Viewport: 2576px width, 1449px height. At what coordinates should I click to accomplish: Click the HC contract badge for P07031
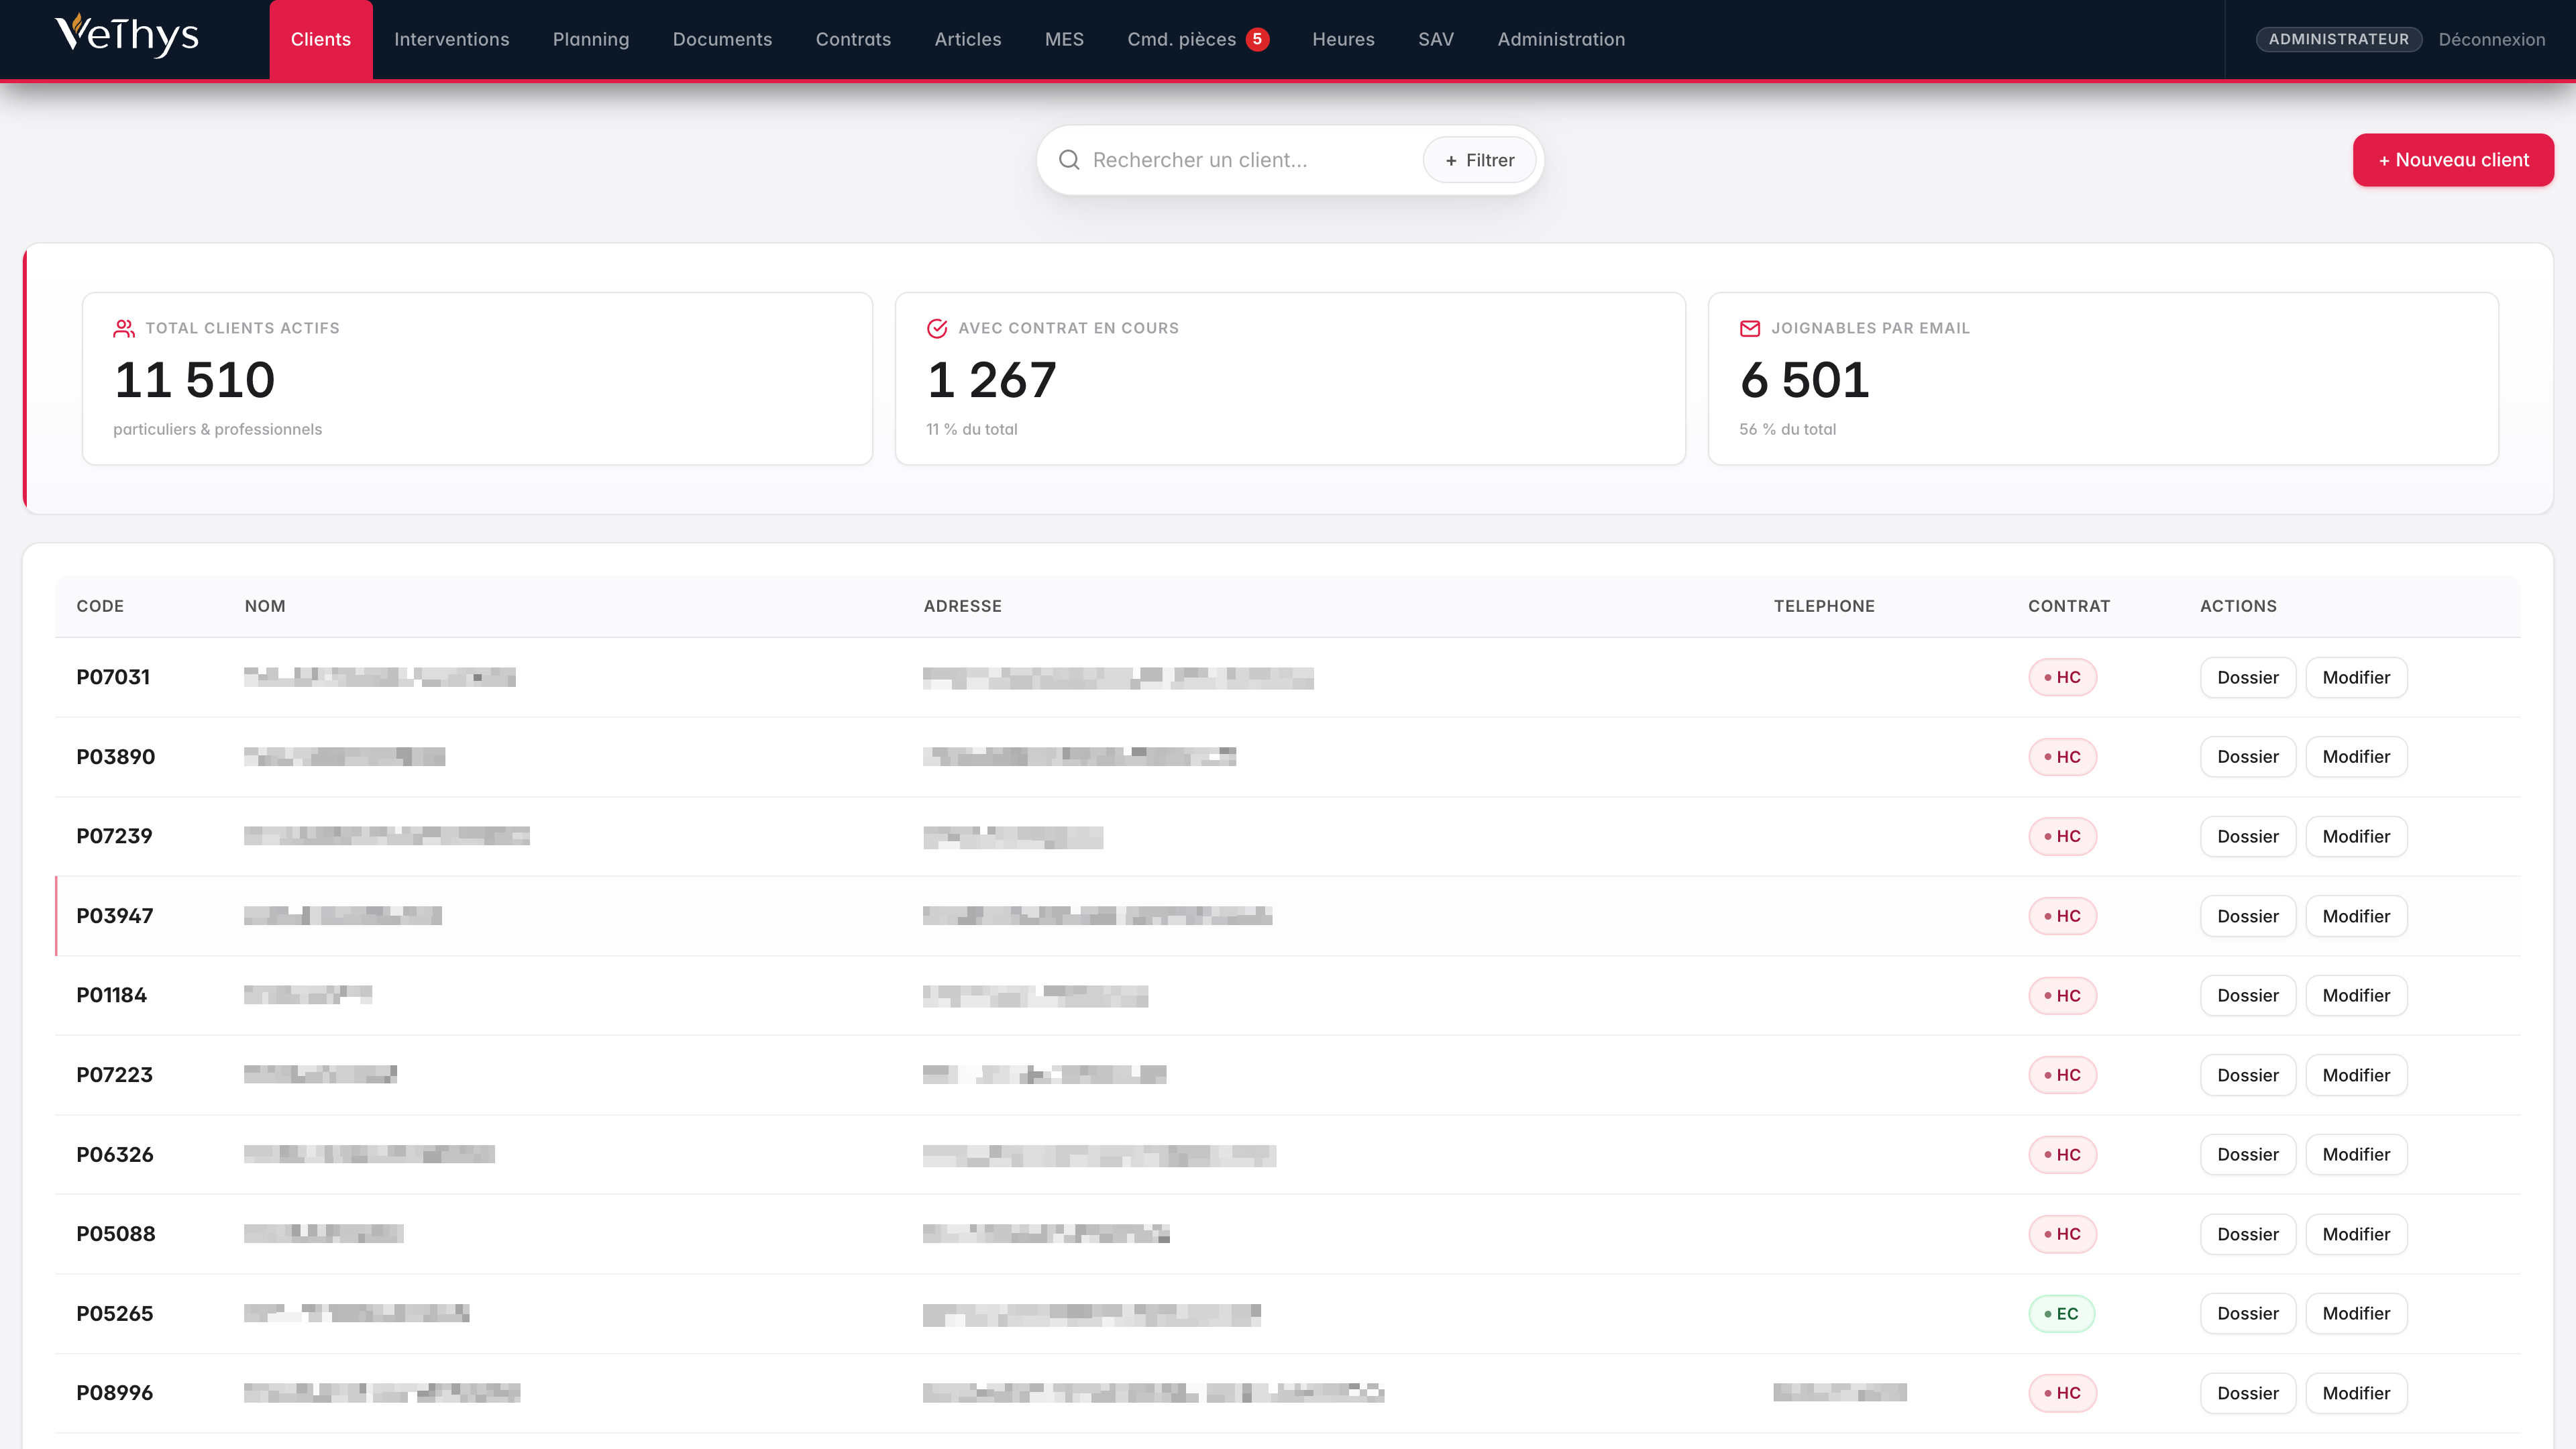point(2062,677)
